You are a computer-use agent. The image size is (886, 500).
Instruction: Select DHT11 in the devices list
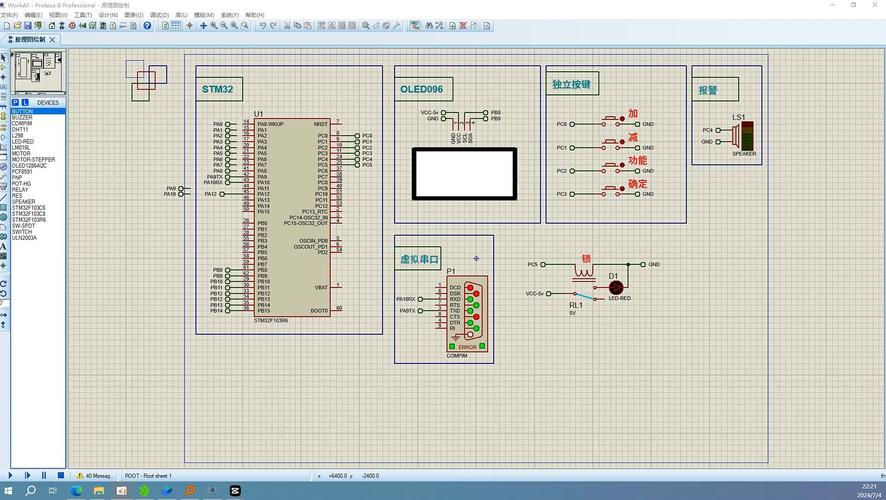pos(38,129)
